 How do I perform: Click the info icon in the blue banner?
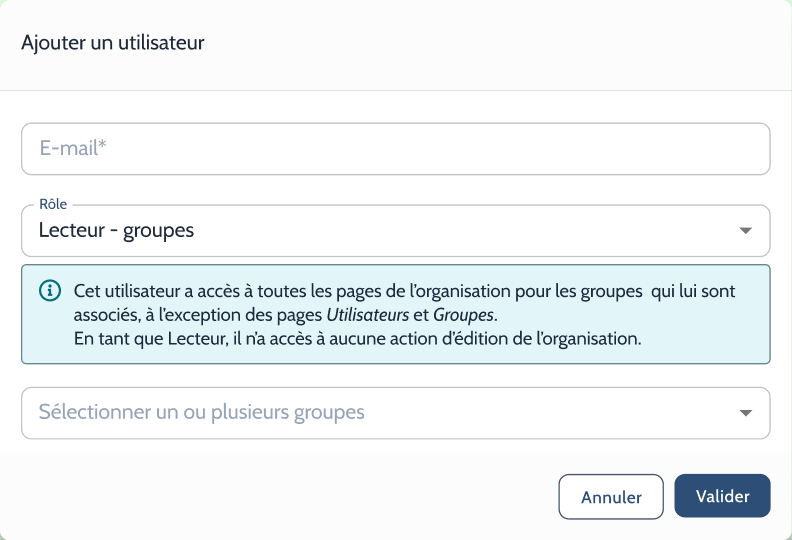click(x=50, y=290)
